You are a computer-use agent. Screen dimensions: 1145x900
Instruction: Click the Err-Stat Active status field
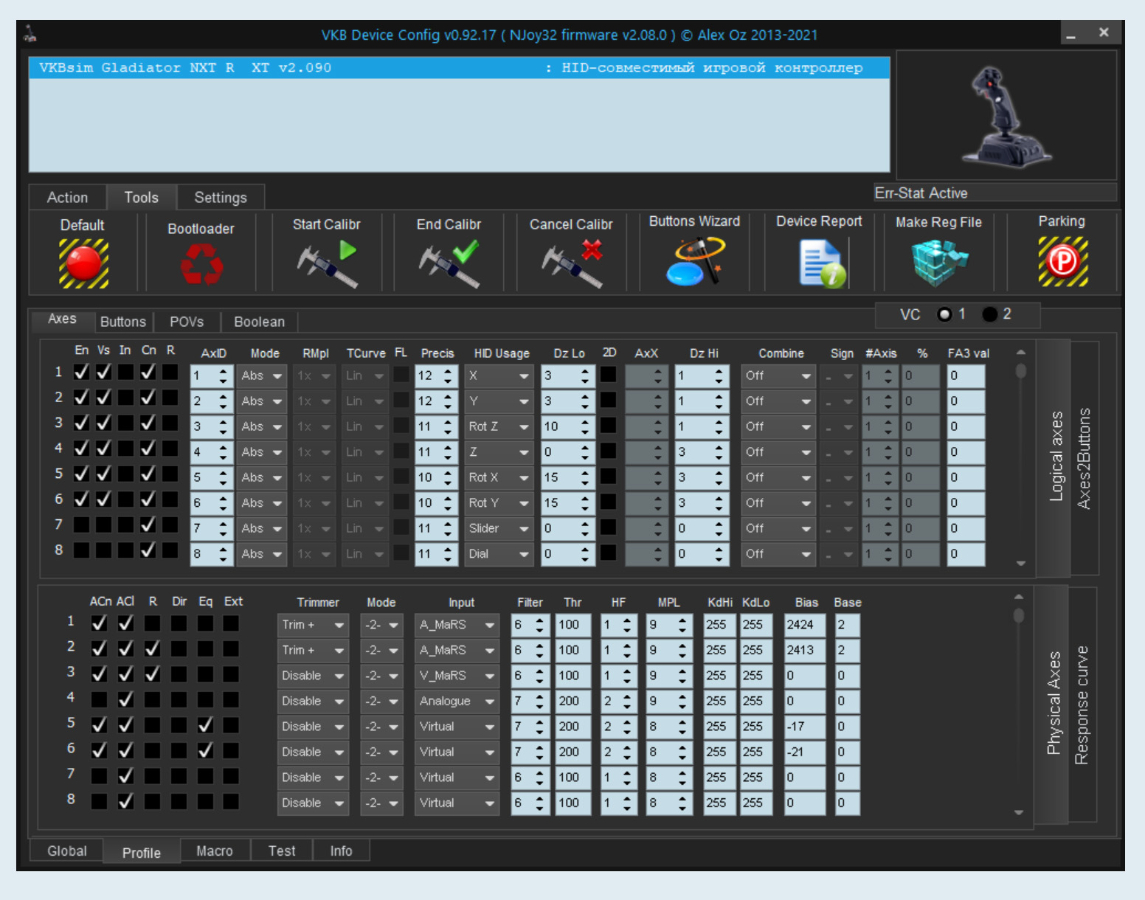point(995,193)
